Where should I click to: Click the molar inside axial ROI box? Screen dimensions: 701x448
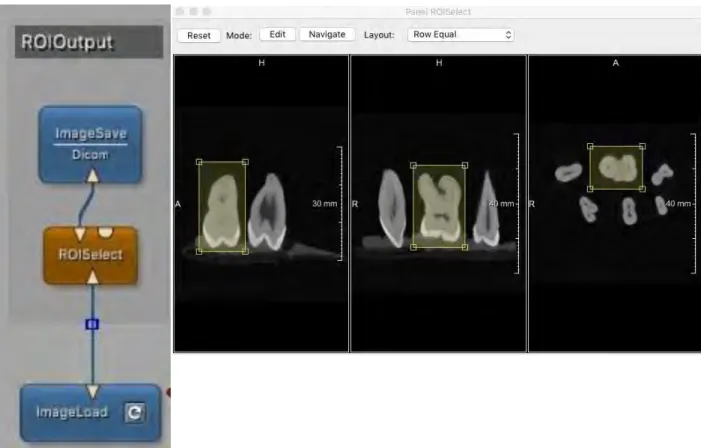[618, 167]
